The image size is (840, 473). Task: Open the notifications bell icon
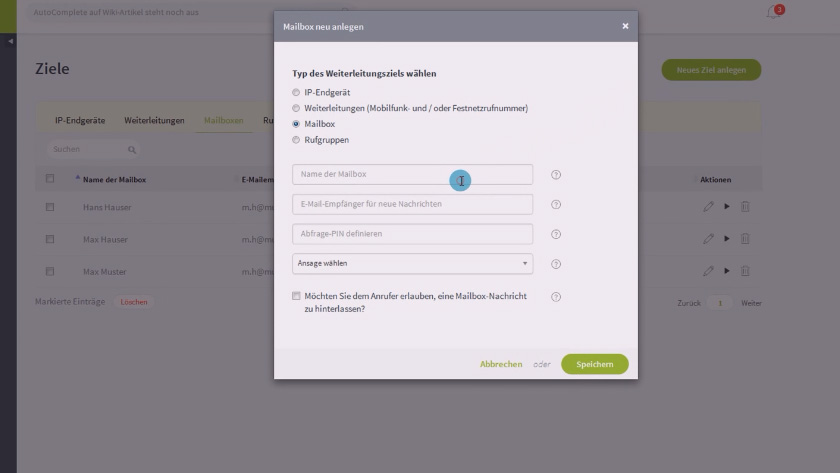774,12
